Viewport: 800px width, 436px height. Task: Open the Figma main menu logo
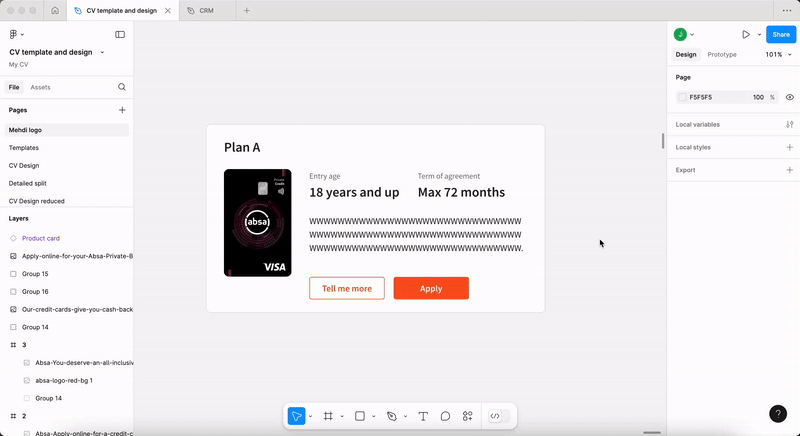pos(13,34)
